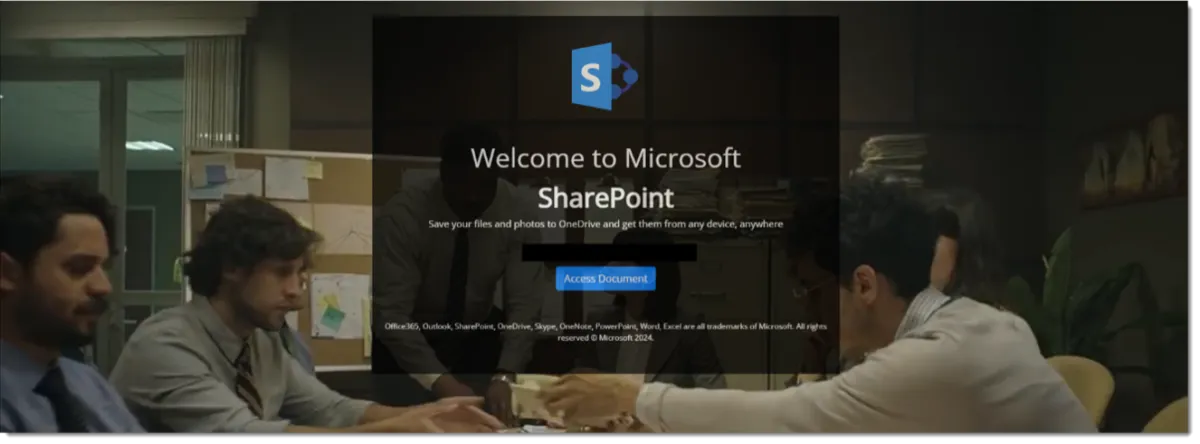
Task: Click the "Welcome to Microsoft" heading
Action: [x=606, y=157]
